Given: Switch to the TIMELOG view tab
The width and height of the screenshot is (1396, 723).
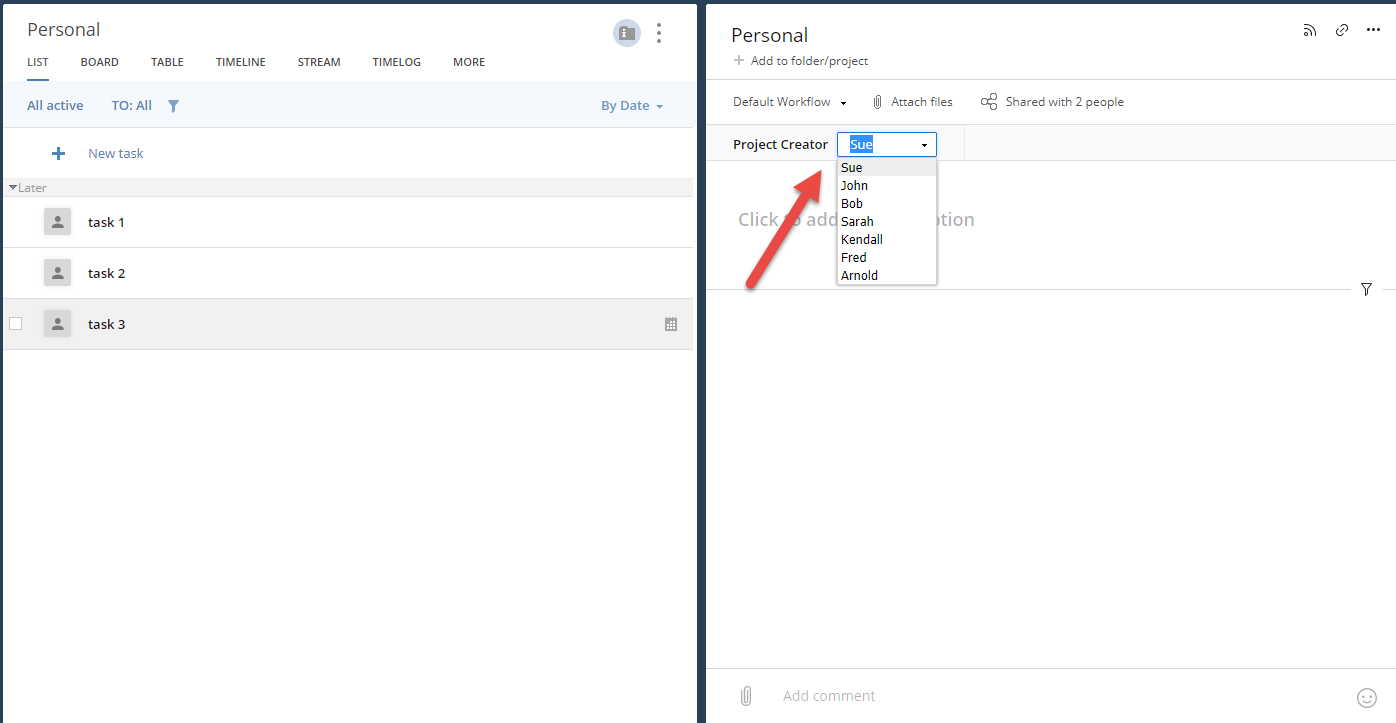Looking at the screenshot, I should (397, 62).
